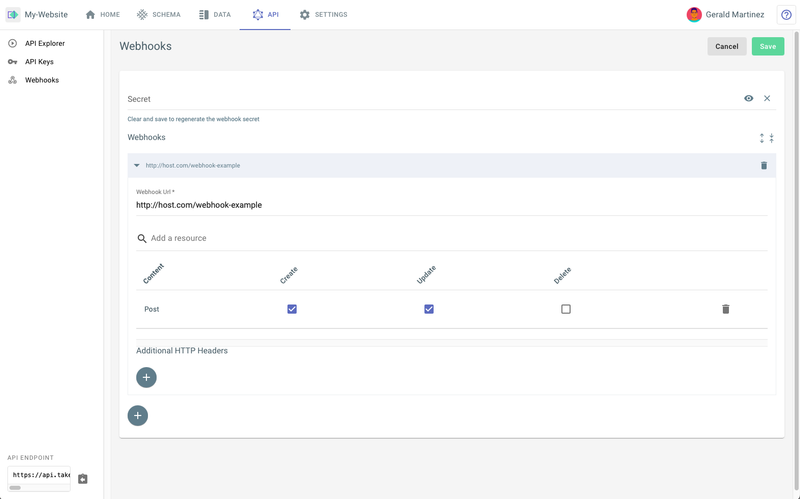Cancel webhook editing
The image size is (800, 499).
pyautogui.click(x=727, y=46)
